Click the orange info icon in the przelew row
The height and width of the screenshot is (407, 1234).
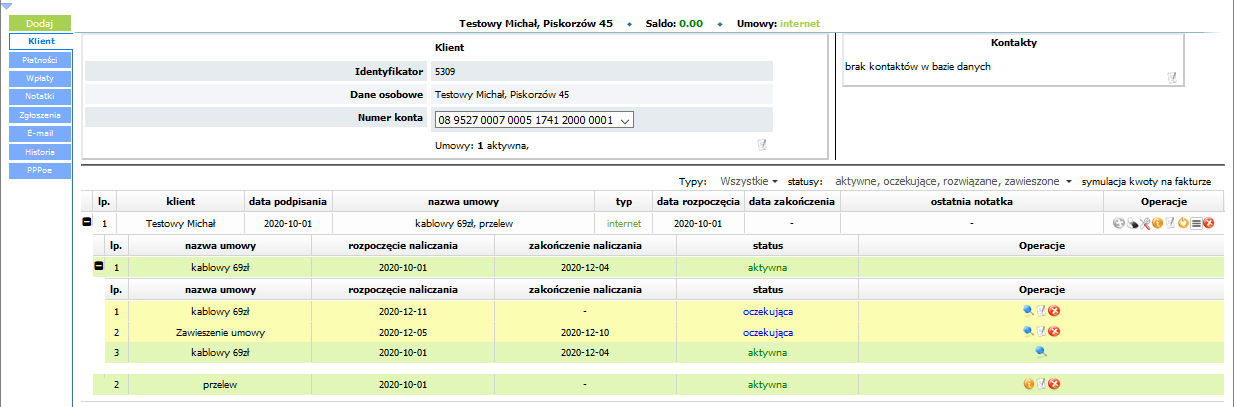pos(1028,384)
